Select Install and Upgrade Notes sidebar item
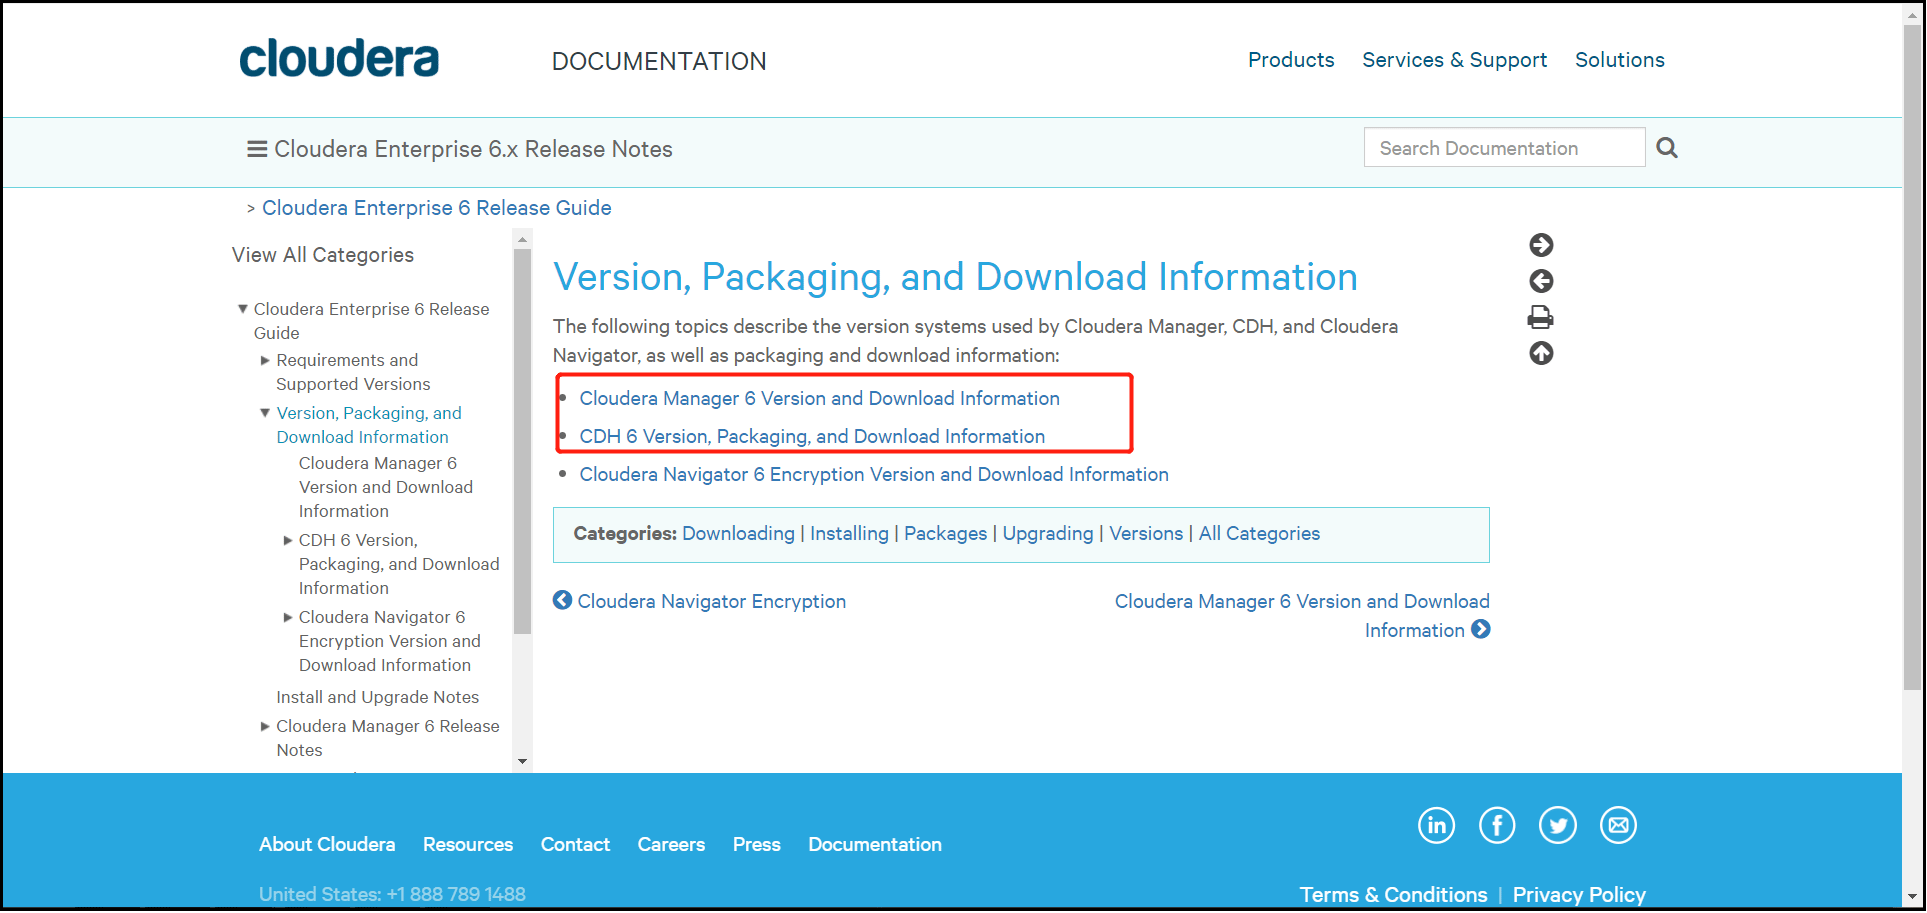 pyautogui.click(x=378, y=697)
